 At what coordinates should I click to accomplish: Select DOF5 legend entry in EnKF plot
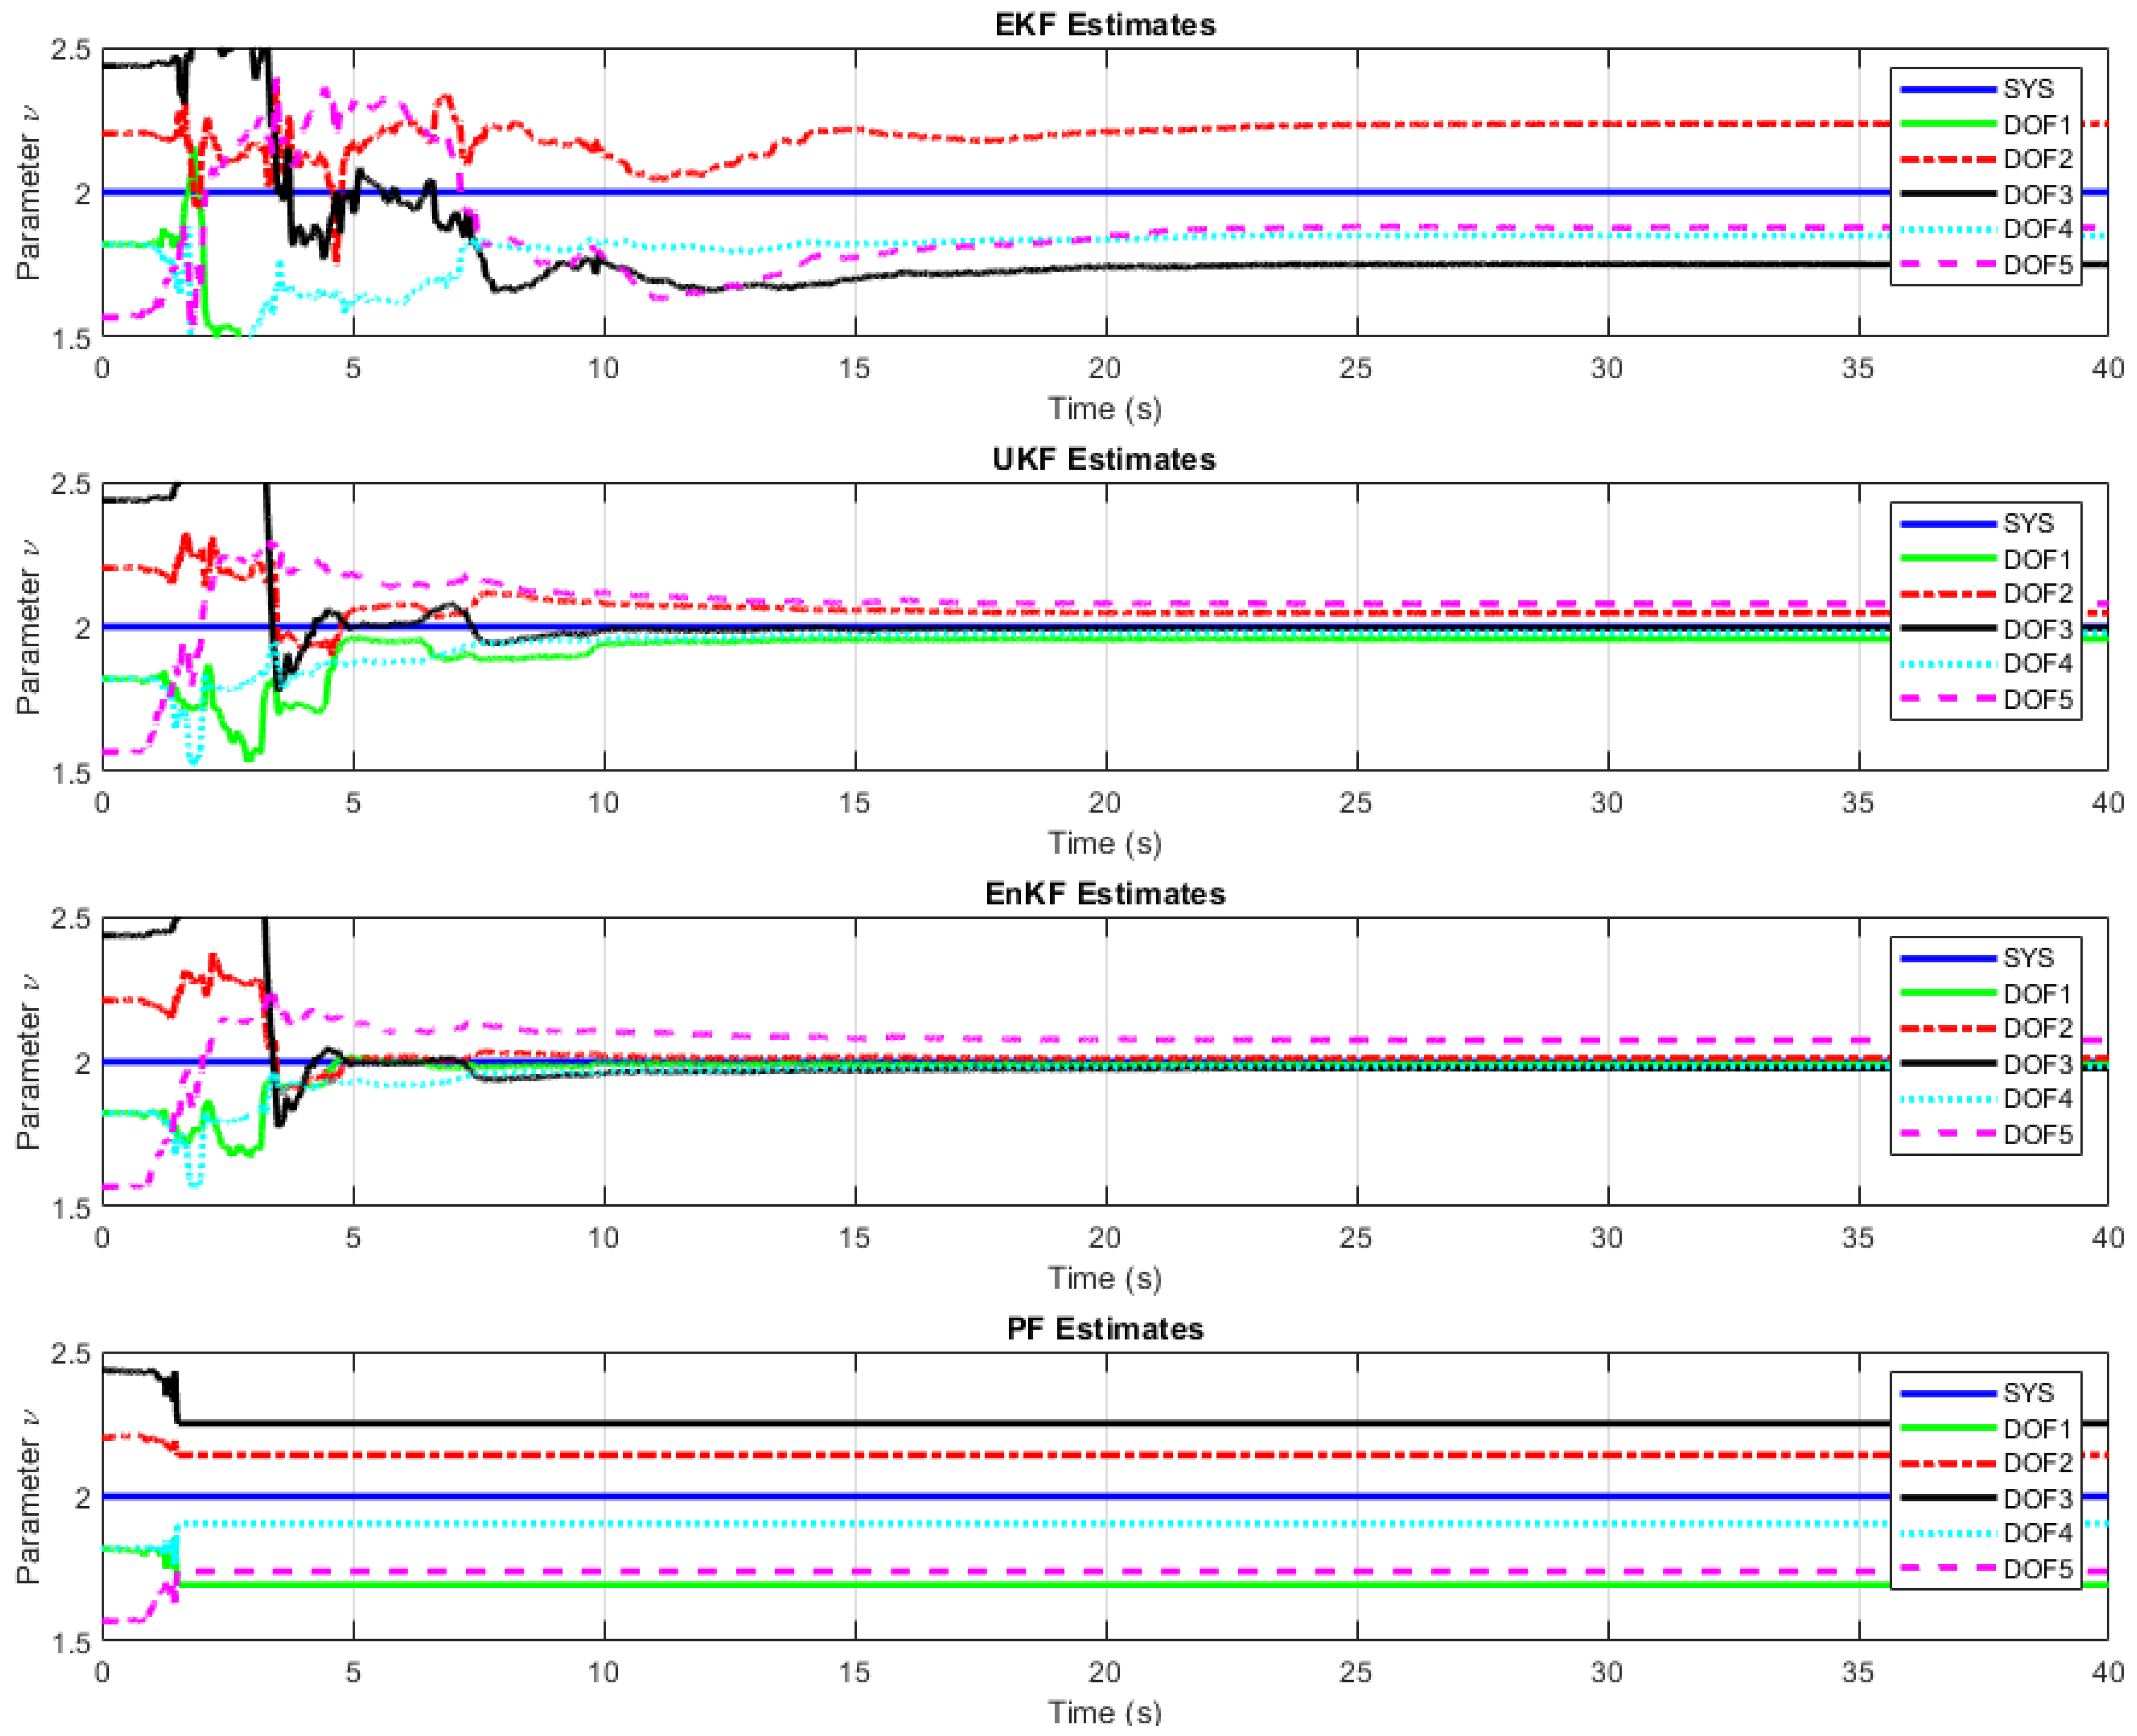2036,1134
